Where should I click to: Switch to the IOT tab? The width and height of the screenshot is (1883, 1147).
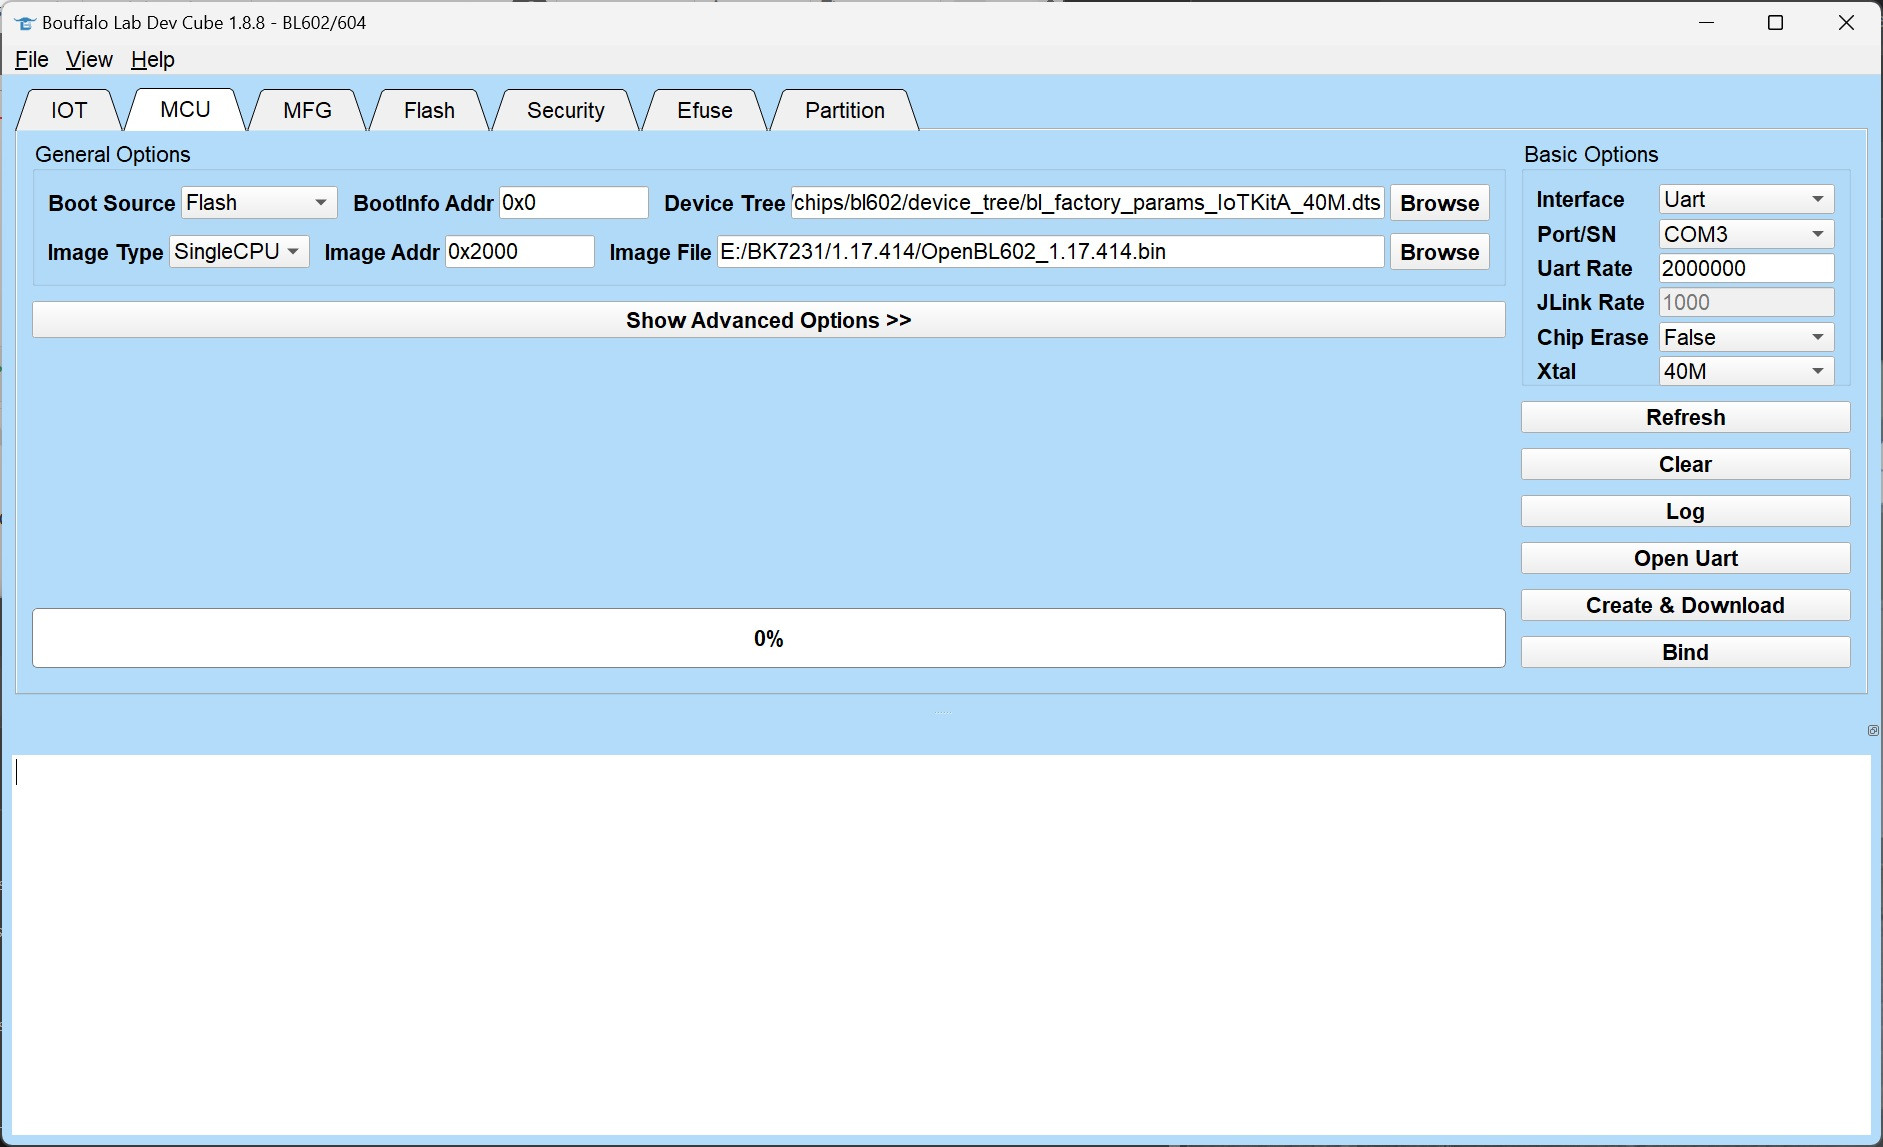coord(66,110)
